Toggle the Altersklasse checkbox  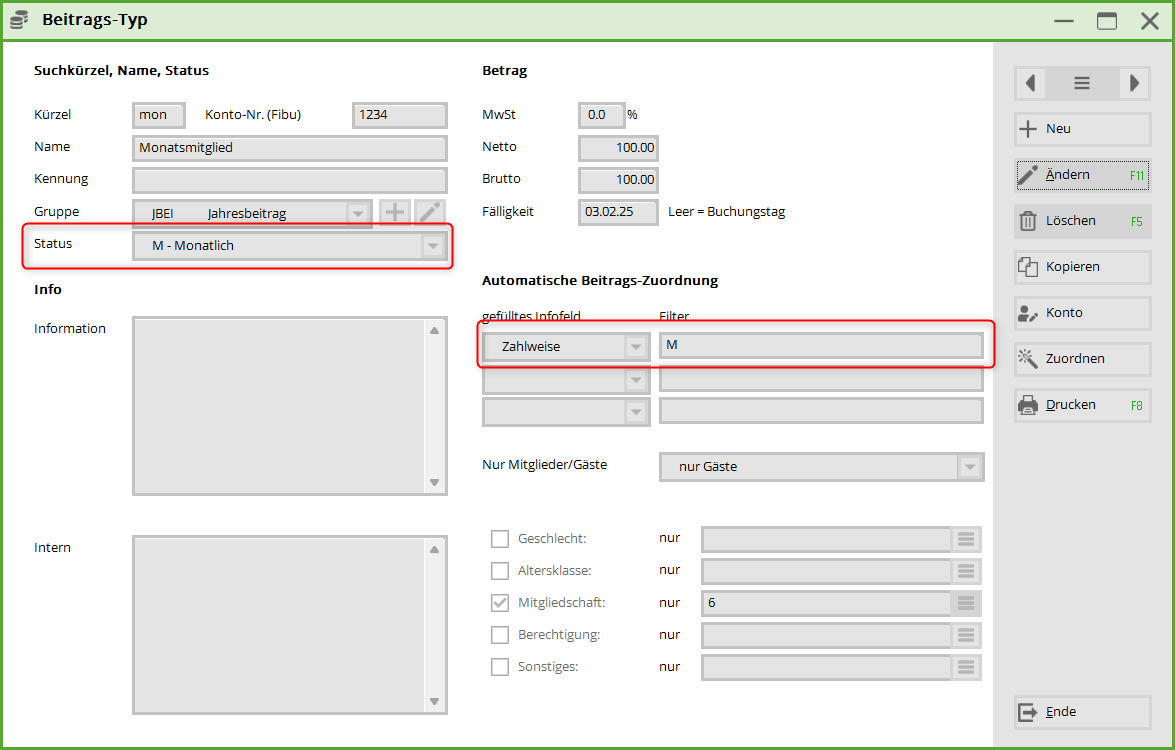point(500,571)
